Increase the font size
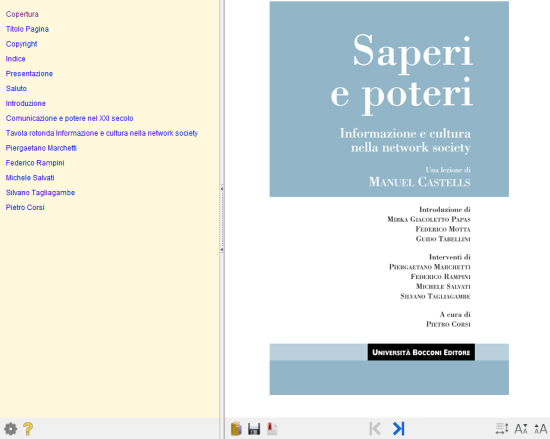 [x=541, y=428]
